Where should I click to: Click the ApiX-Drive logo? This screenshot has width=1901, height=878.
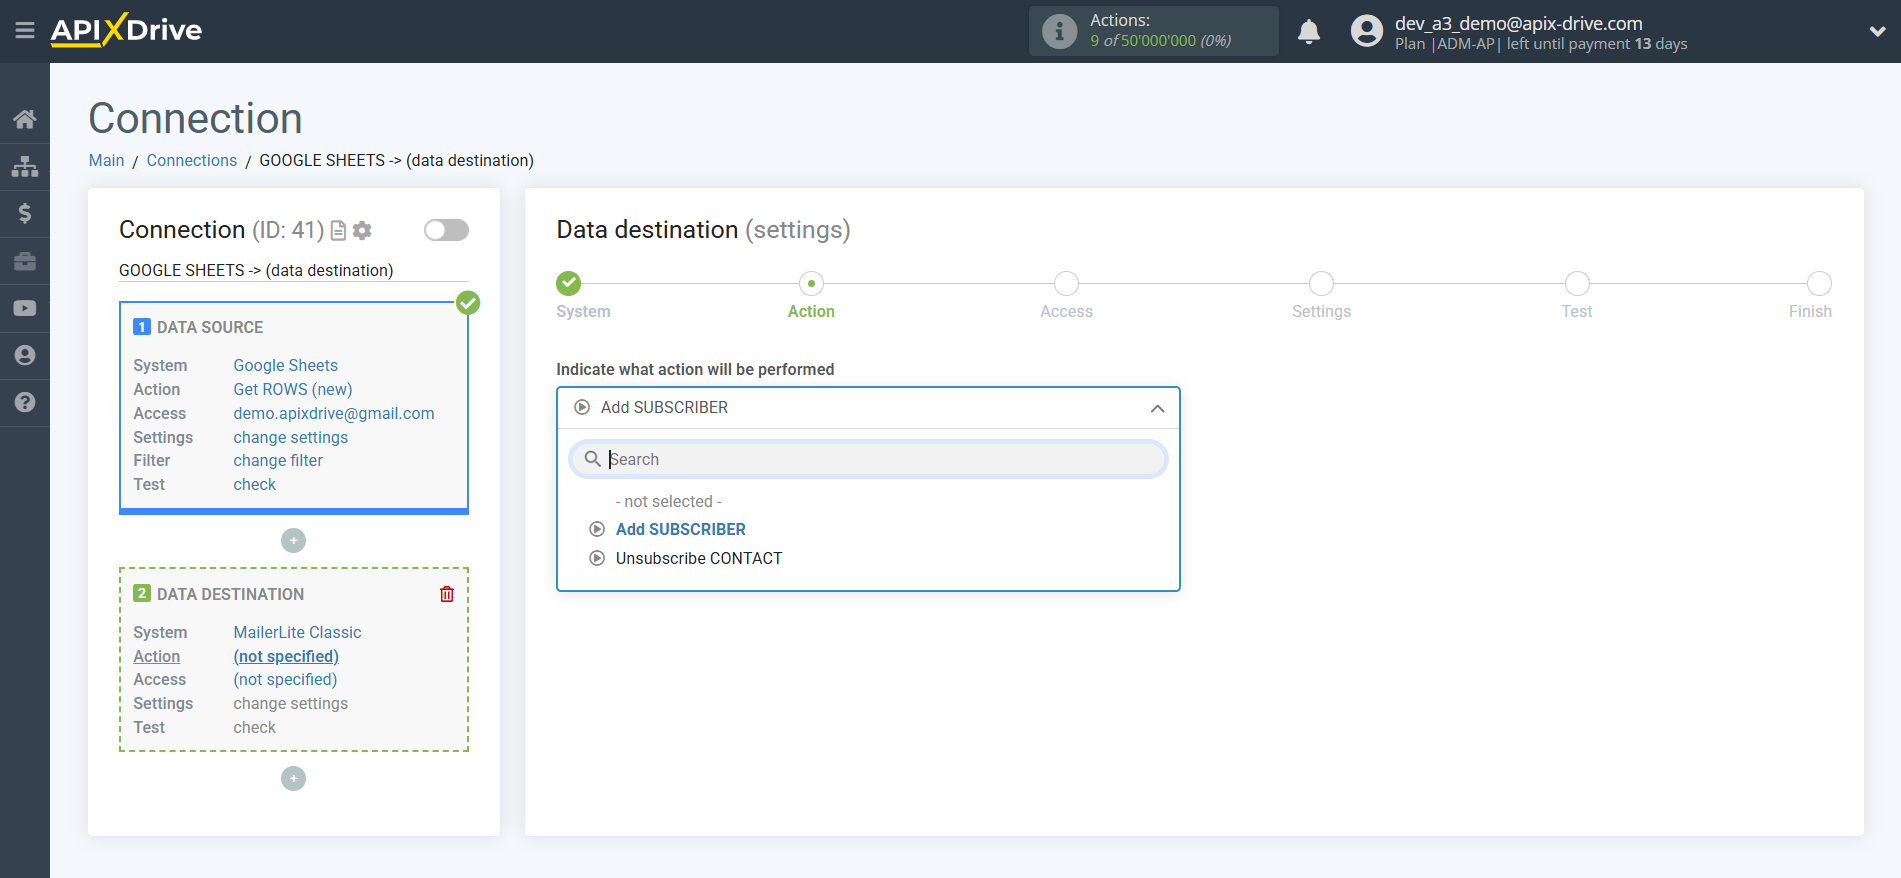[x=126, y=30]
